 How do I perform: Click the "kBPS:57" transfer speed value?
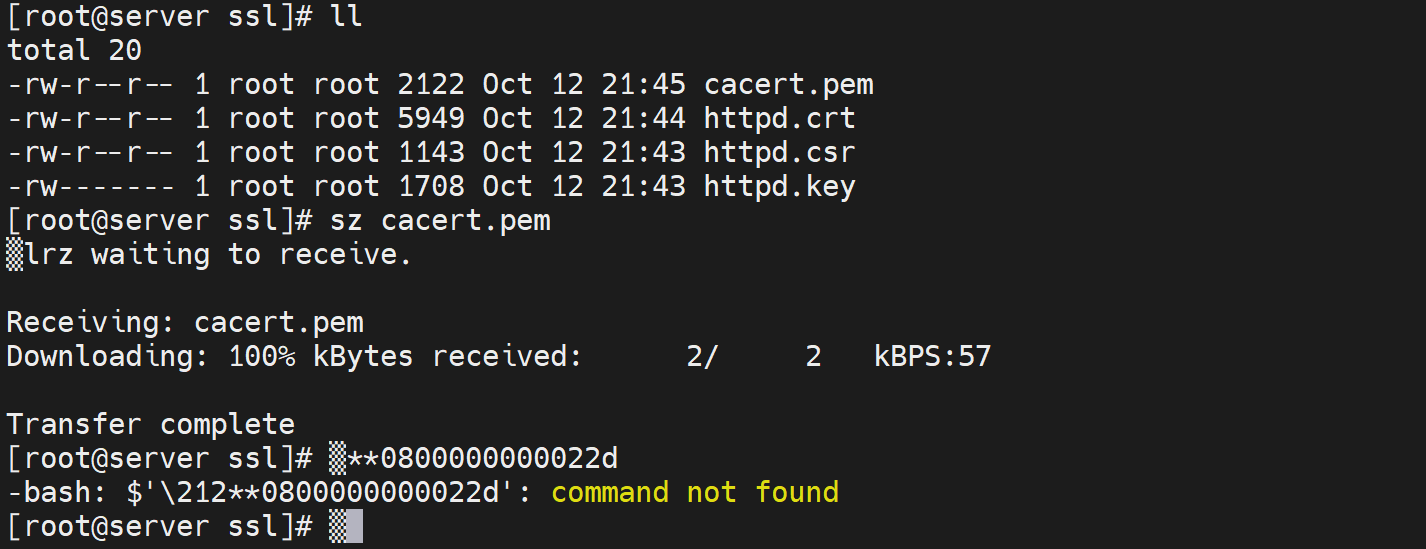coord(932,357)
